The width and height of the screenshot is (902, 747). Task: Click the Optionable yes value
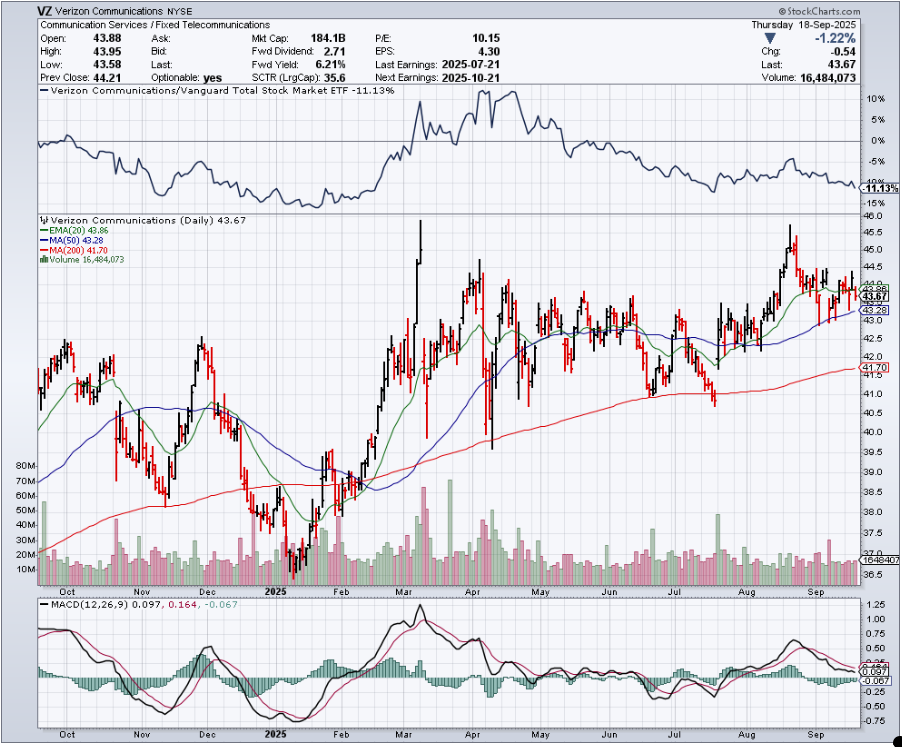[x=213, y=78]
